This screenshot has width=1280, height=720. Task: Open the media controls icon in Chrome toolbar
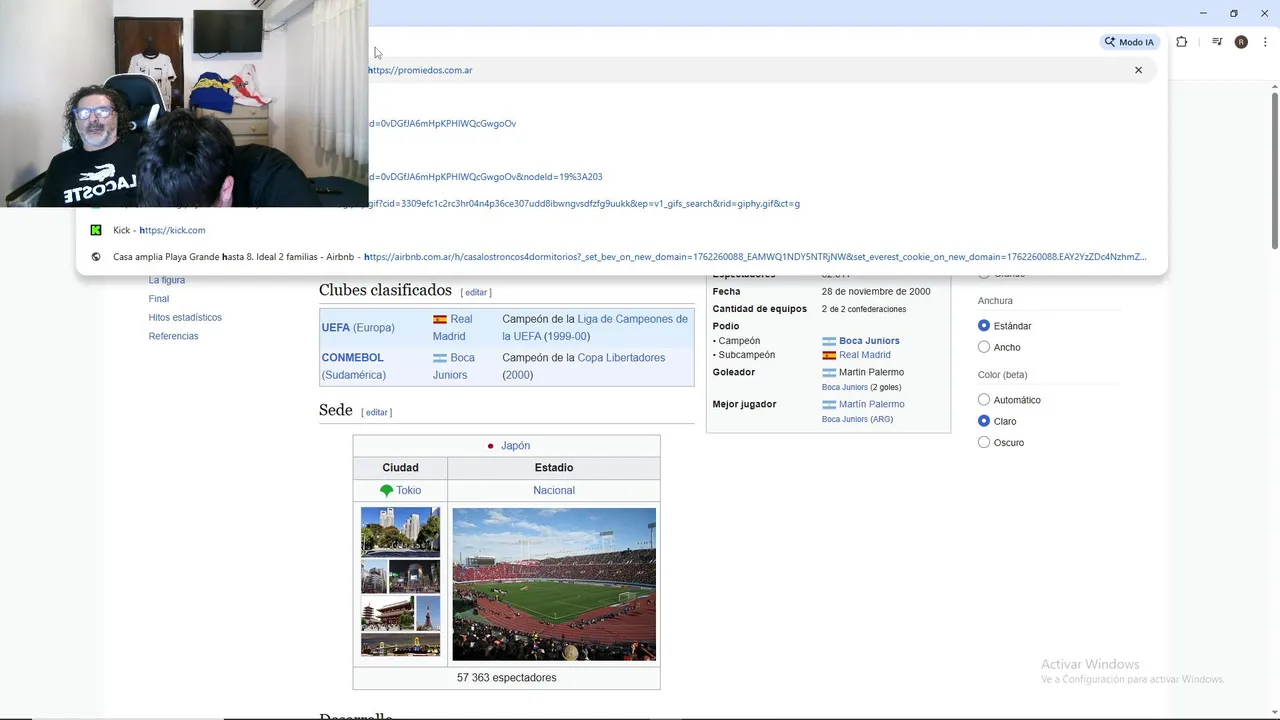click(1217, 42)
